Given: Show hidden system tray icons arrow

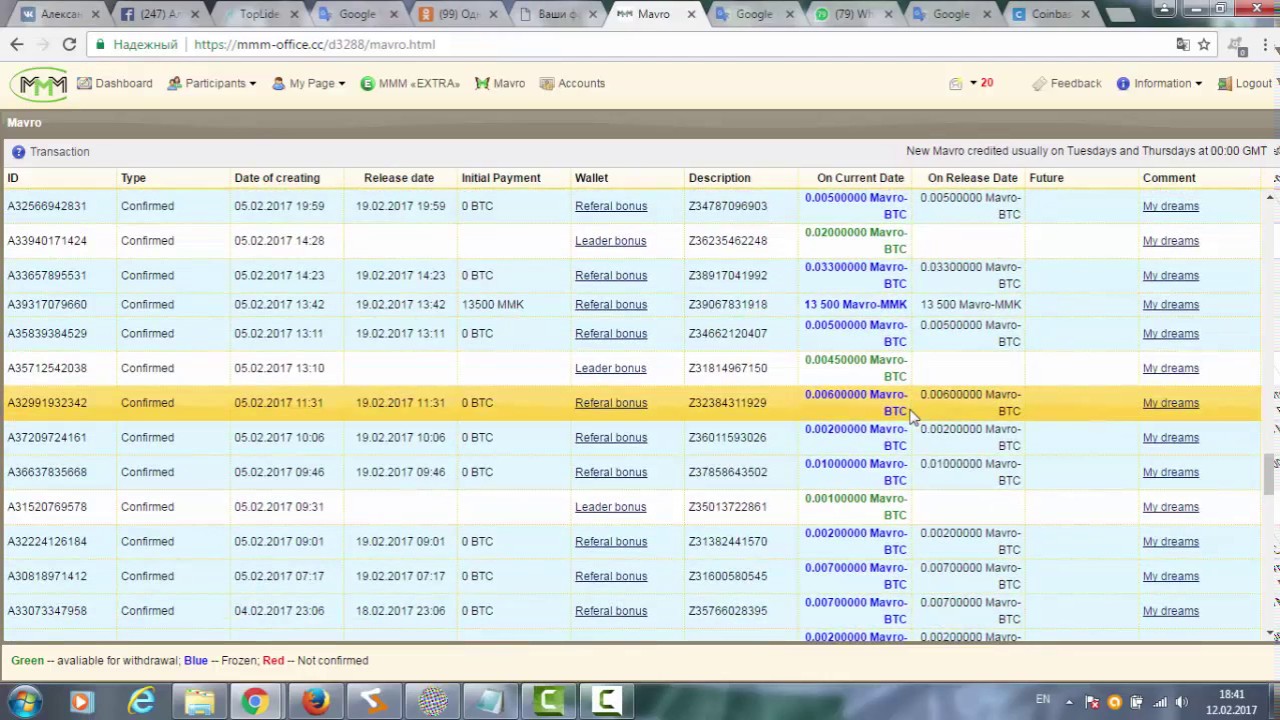Looking at the screenshot, I should coord(1068,702).
